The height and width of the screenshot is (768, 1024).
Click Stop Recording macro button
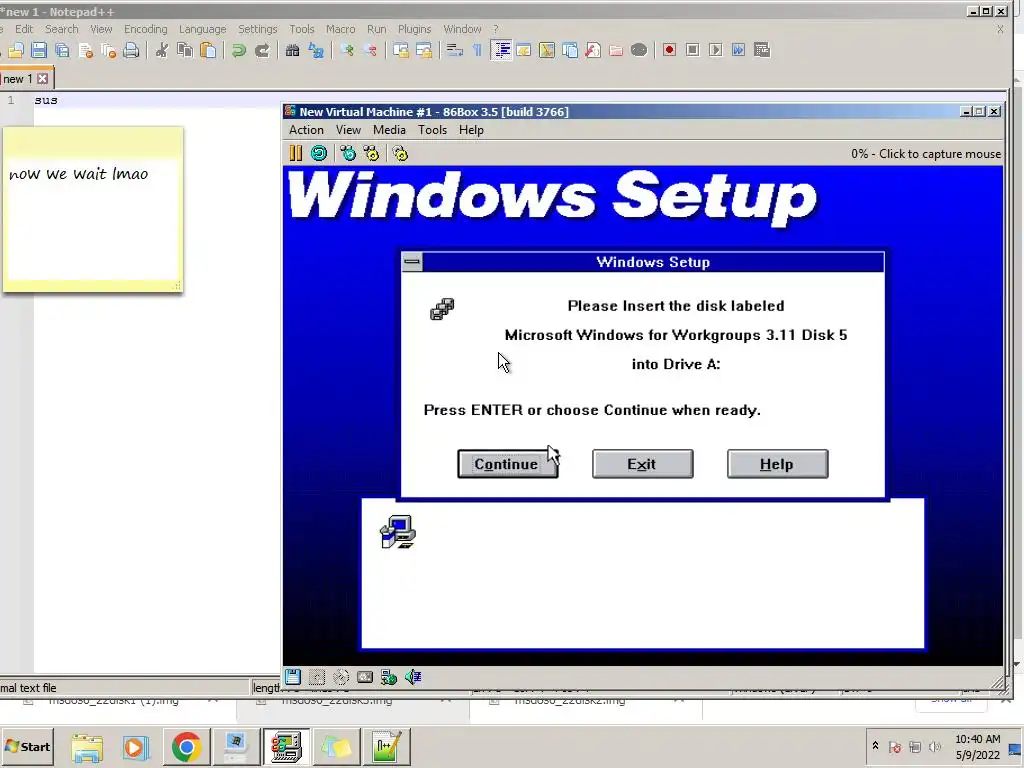pos(693,50)
